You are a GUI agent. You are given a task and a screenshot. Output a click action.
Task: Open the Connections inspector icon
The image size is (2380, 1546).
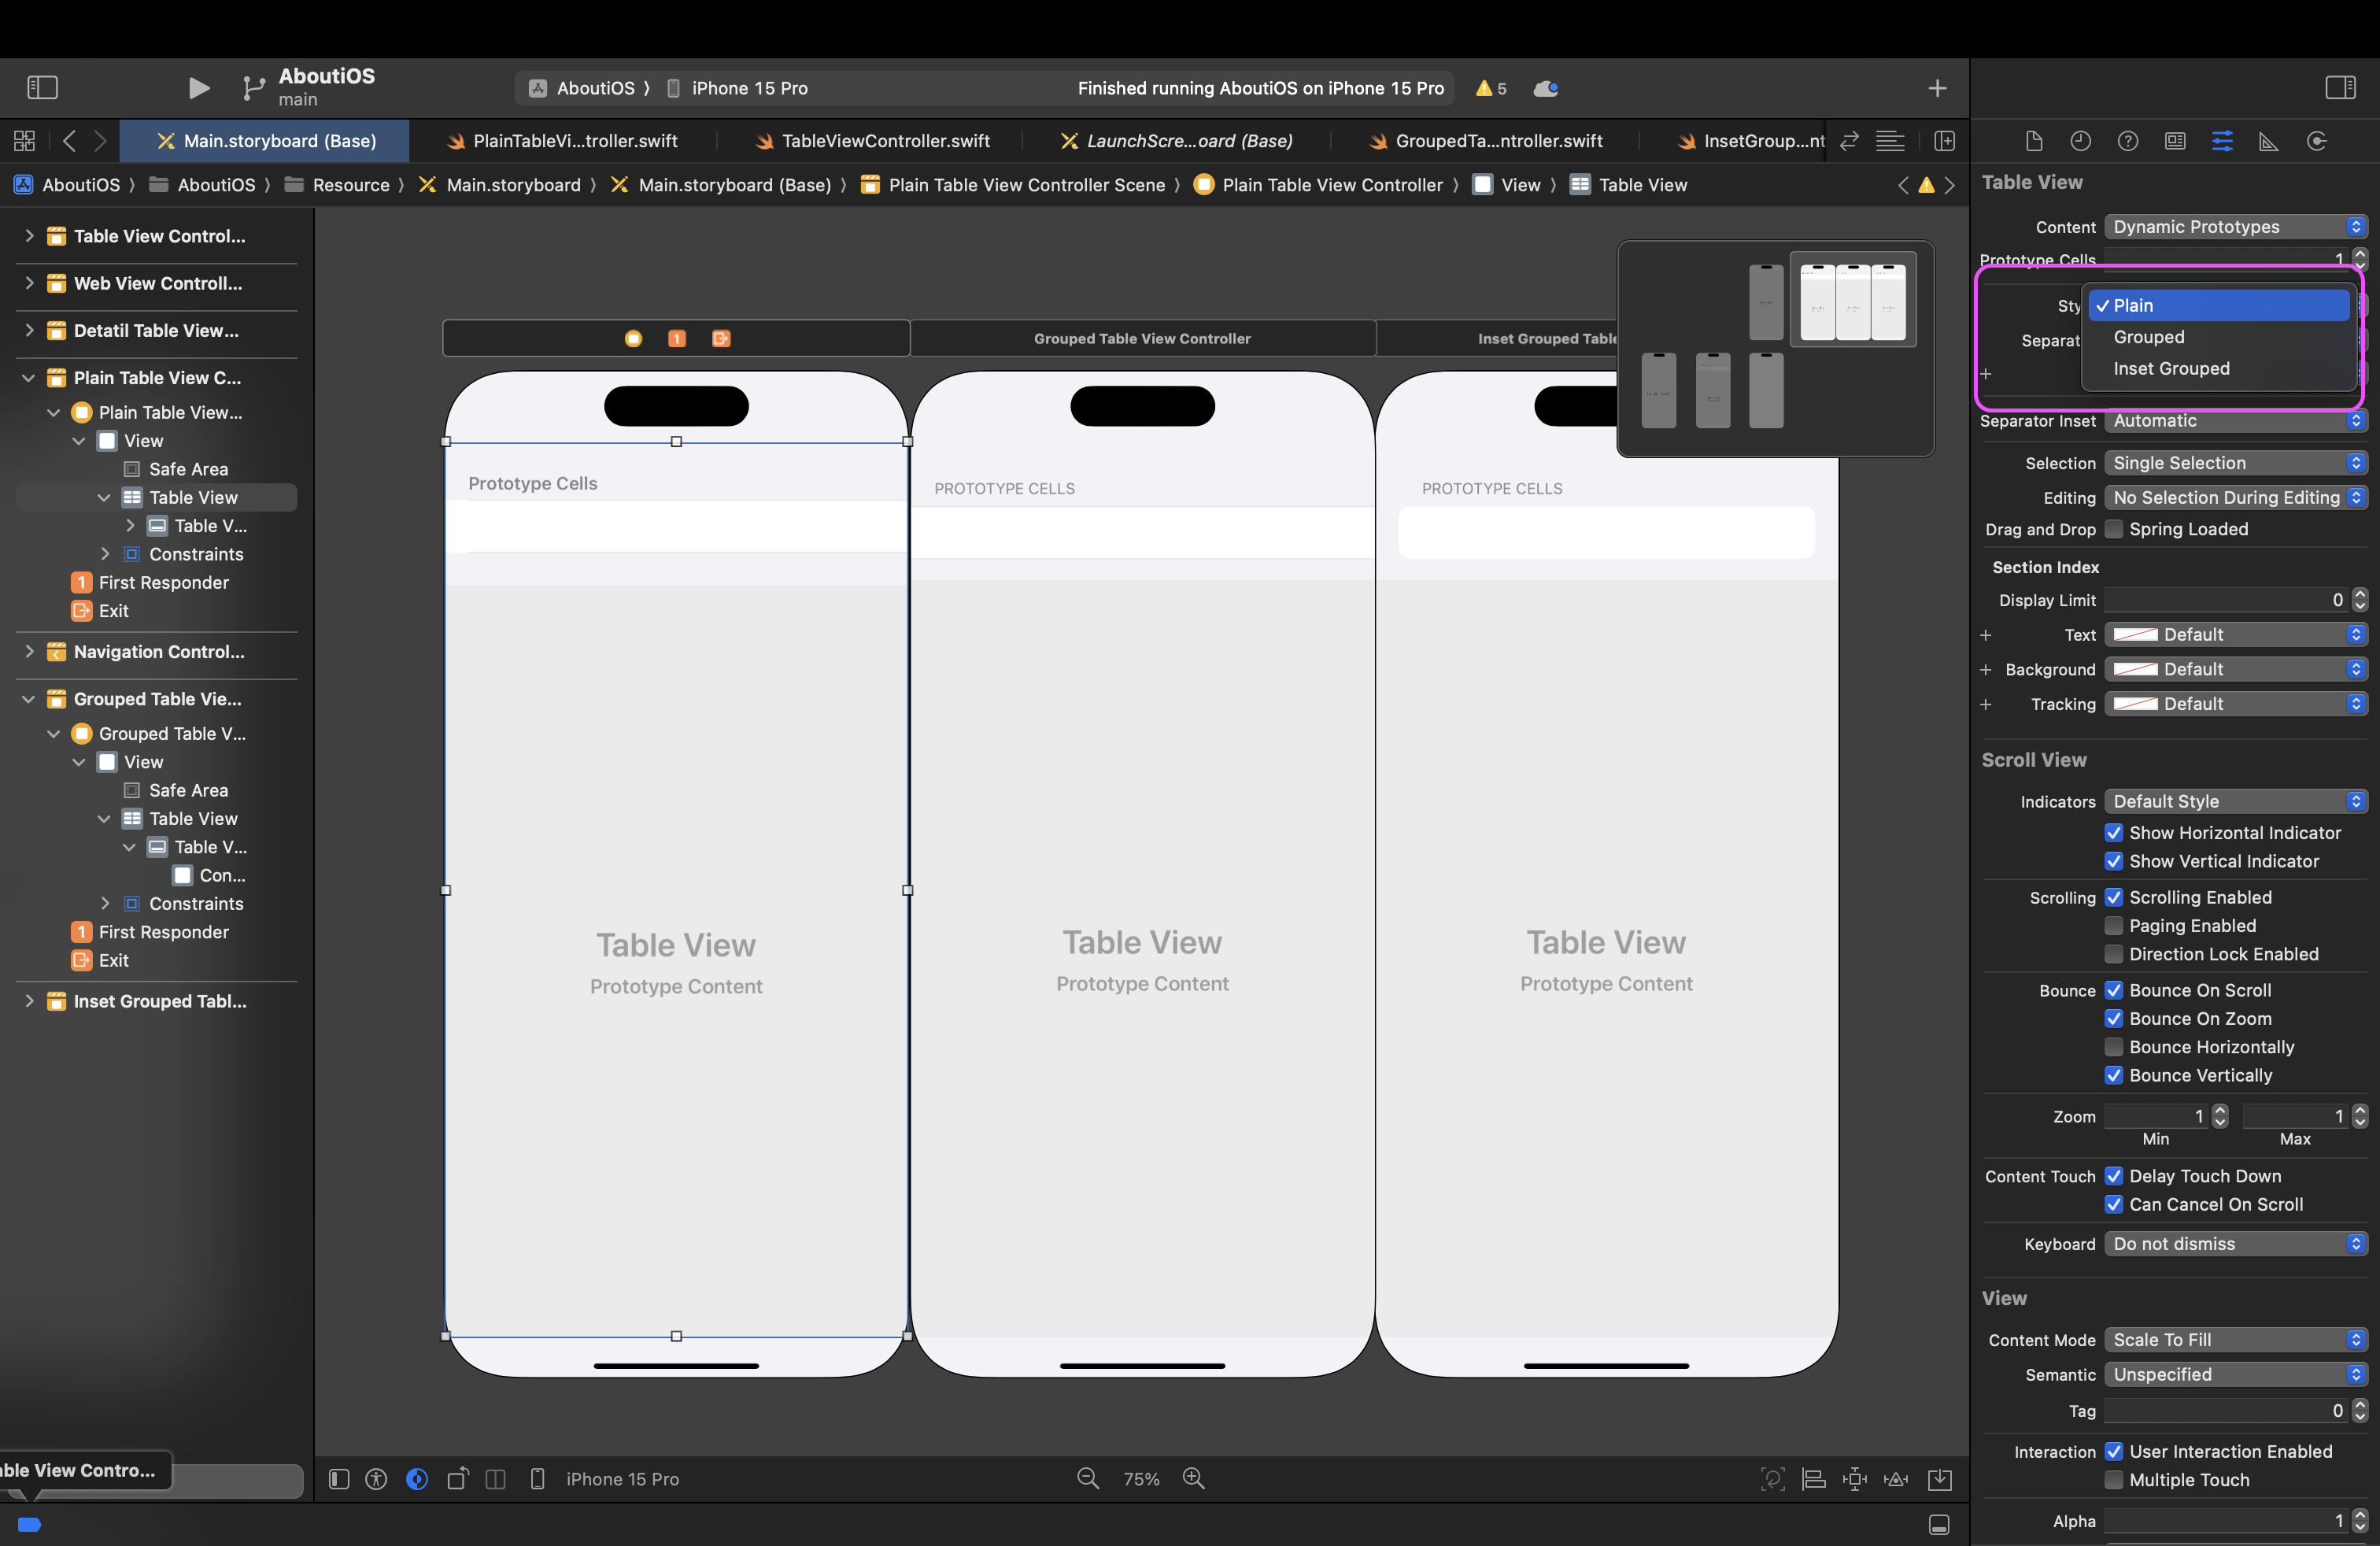2317,141
